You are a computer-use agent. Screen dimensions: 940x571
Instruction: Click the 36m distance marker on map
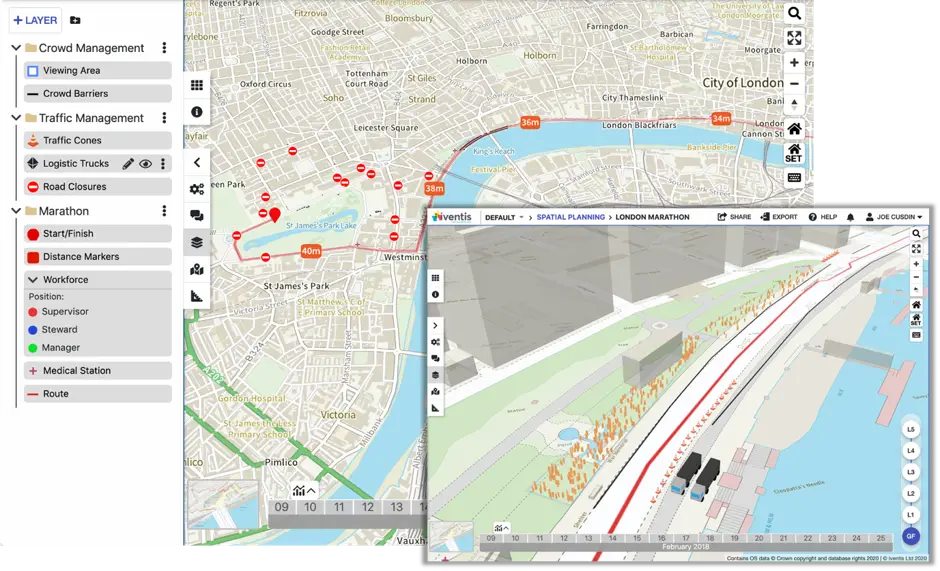click(530, 122)
